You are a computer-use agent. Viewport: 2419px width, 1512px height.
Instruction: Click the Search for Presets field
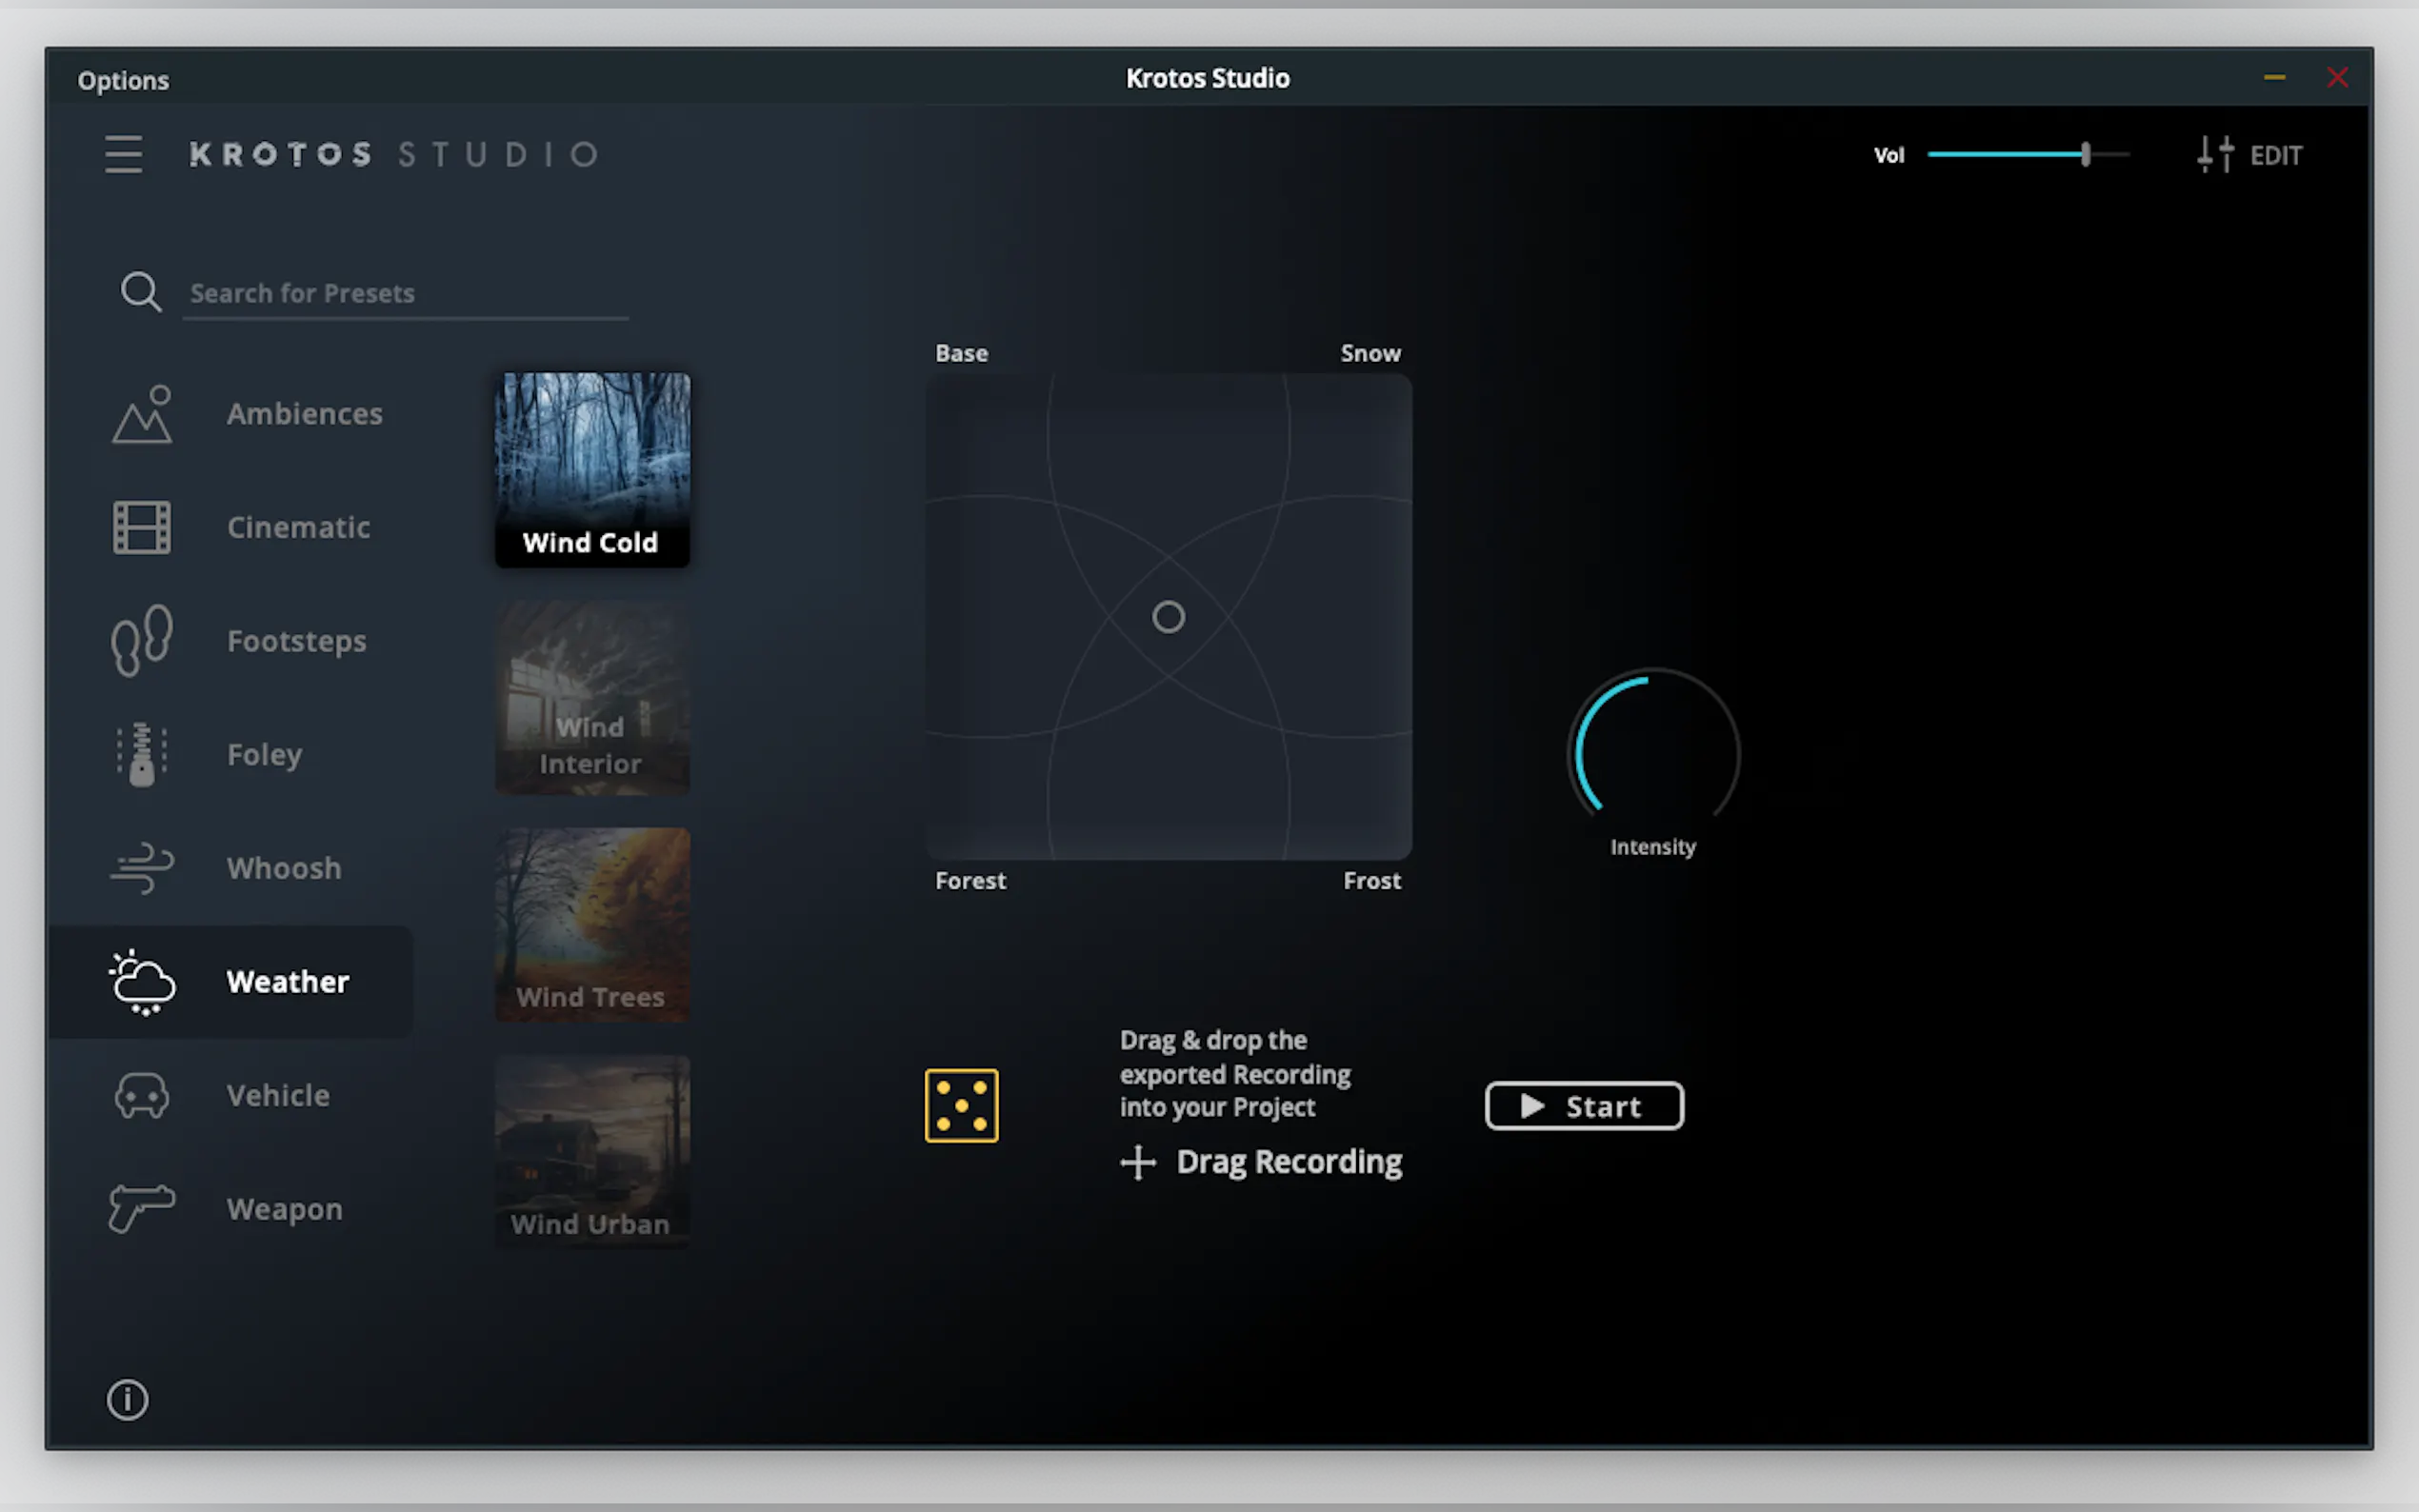pos(405,294)
